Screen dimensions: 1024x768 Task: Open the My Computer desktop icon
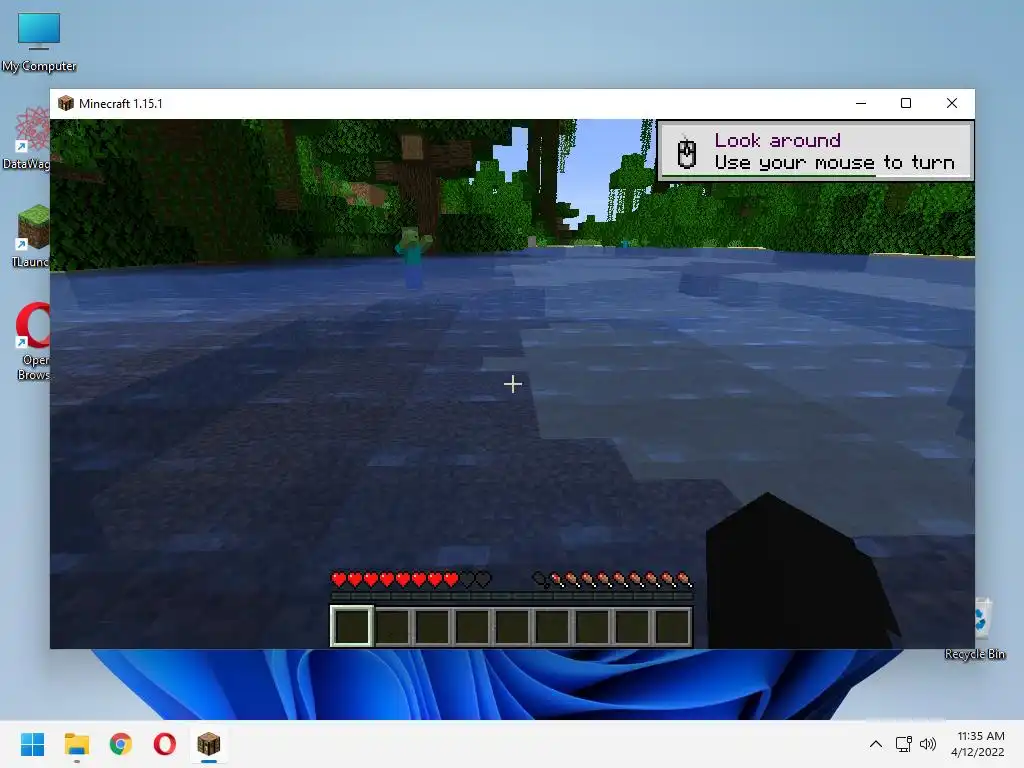click(x=39, y=42)
